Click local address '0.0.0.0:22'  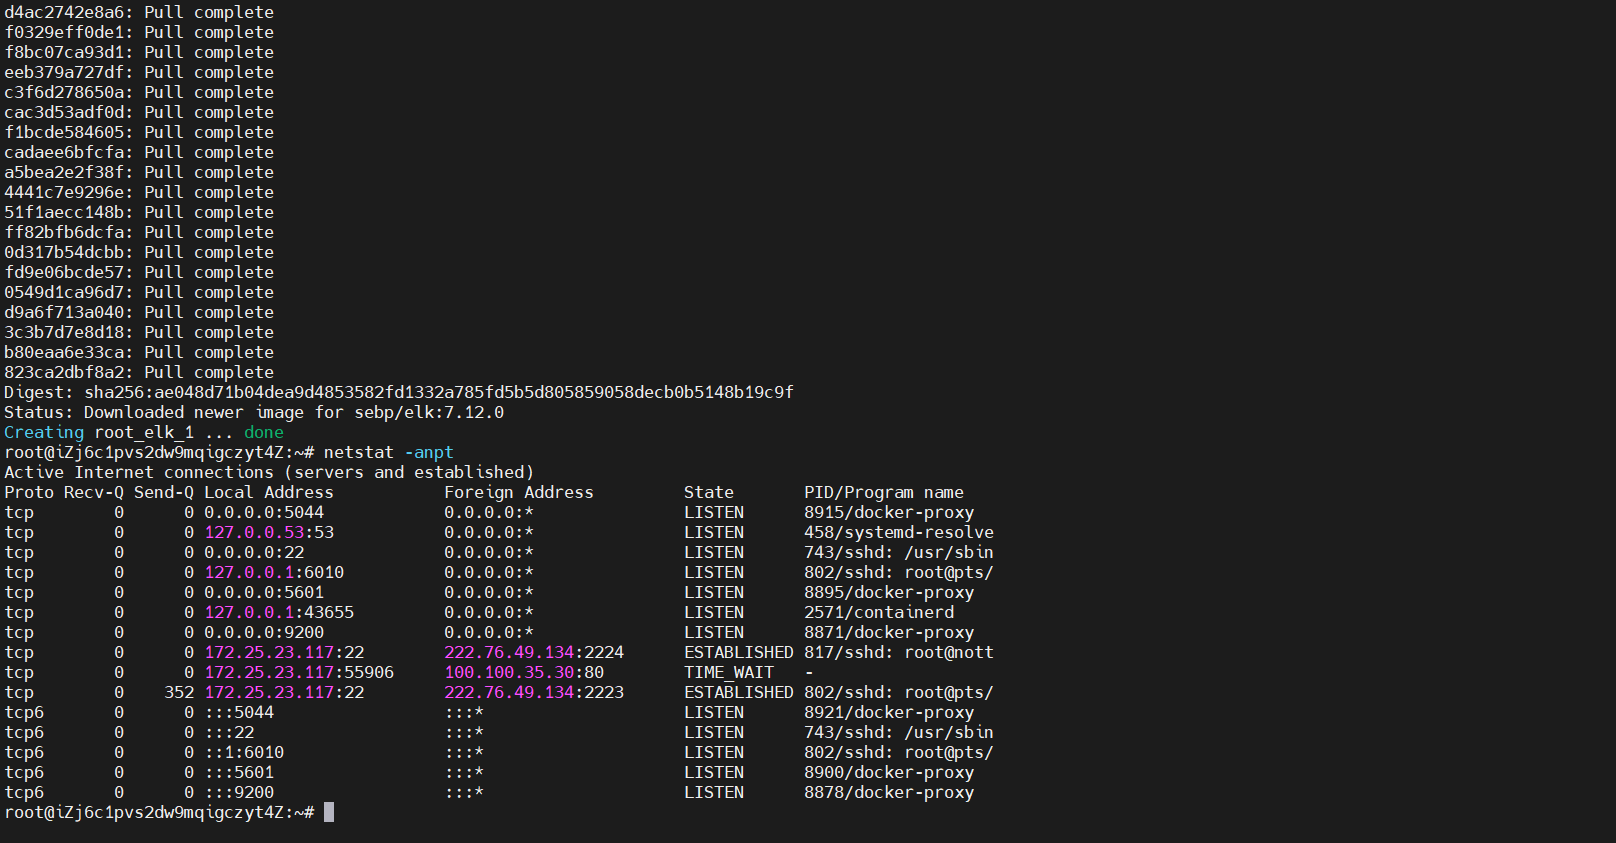pyautogui.click(x=254, y=552)
